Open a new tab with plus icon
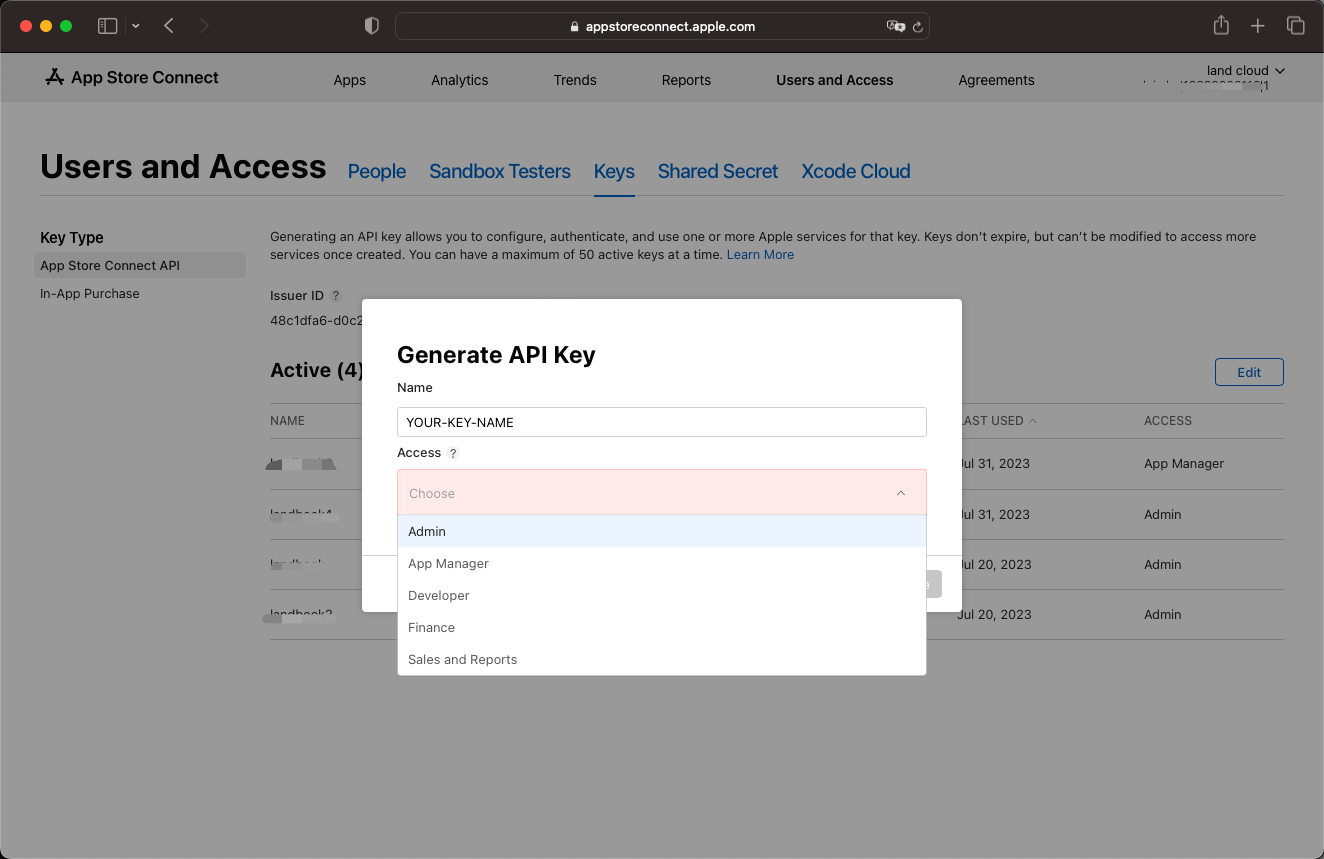 click(1258, 26)
